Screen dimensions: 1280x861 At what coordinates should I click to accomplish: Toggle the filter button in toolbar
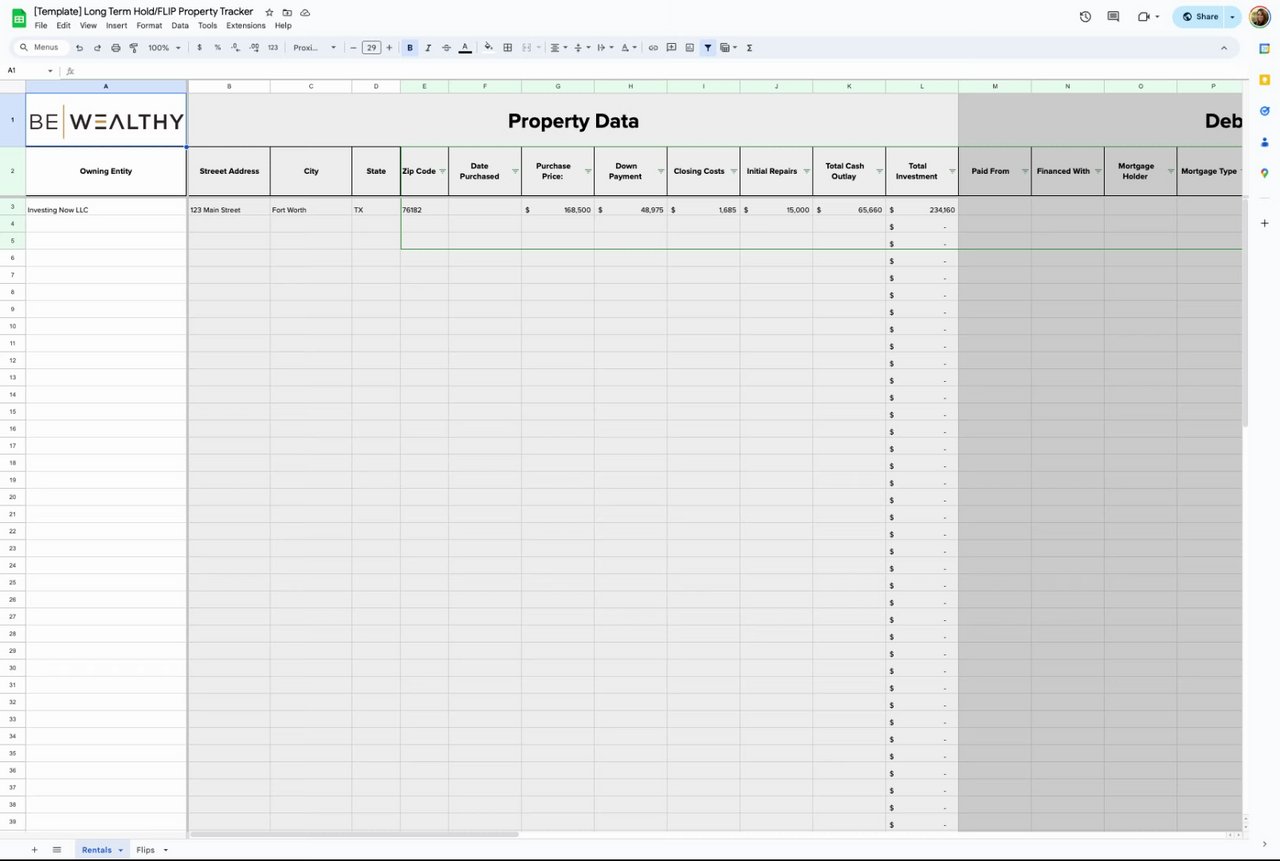(707, 48)
